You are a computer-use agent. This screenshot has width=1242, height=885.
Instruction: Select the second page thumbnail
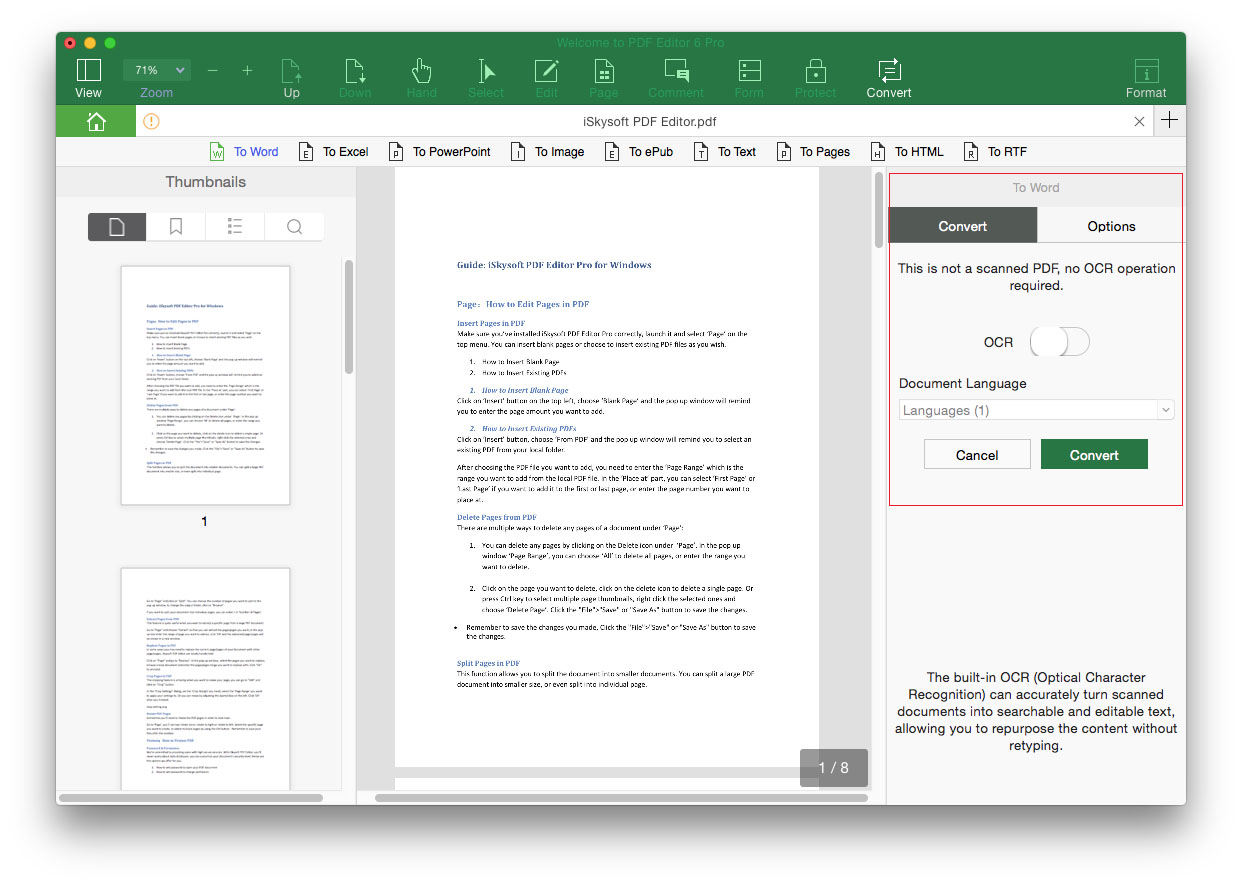click(205, 680)
